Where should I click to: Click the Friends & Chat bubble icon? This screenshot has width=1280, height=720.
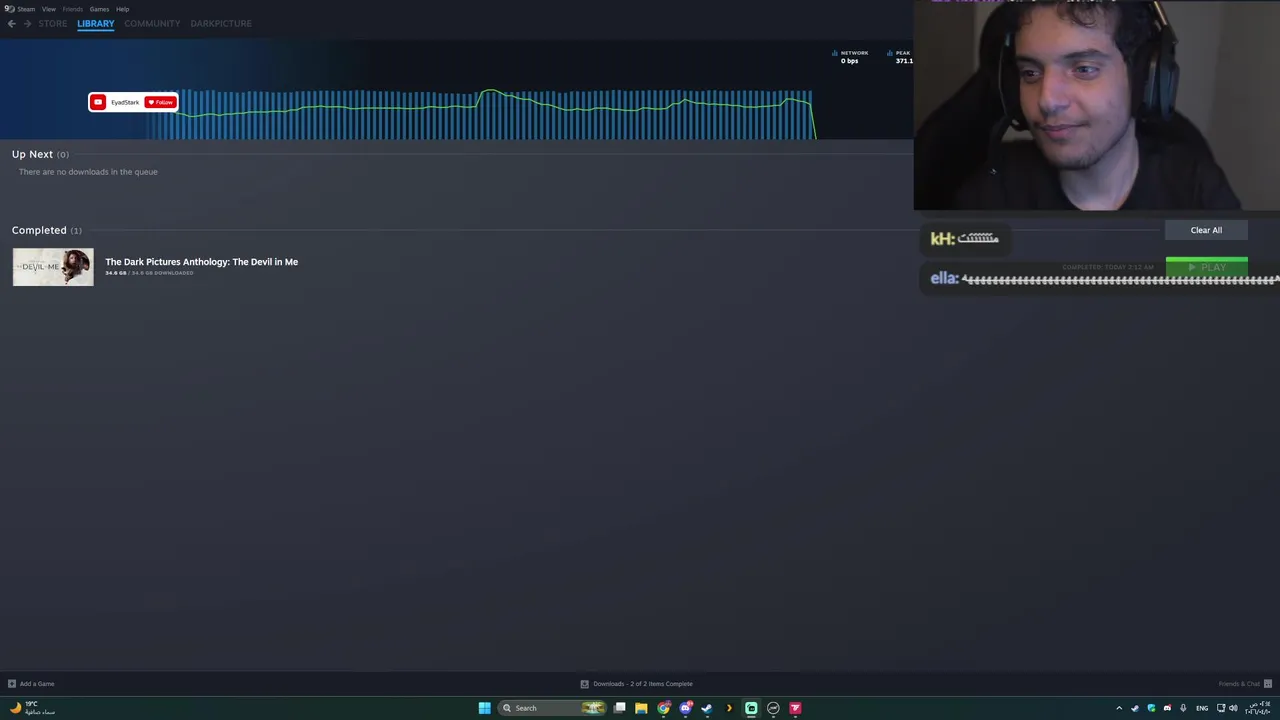tap(1268, 684)
